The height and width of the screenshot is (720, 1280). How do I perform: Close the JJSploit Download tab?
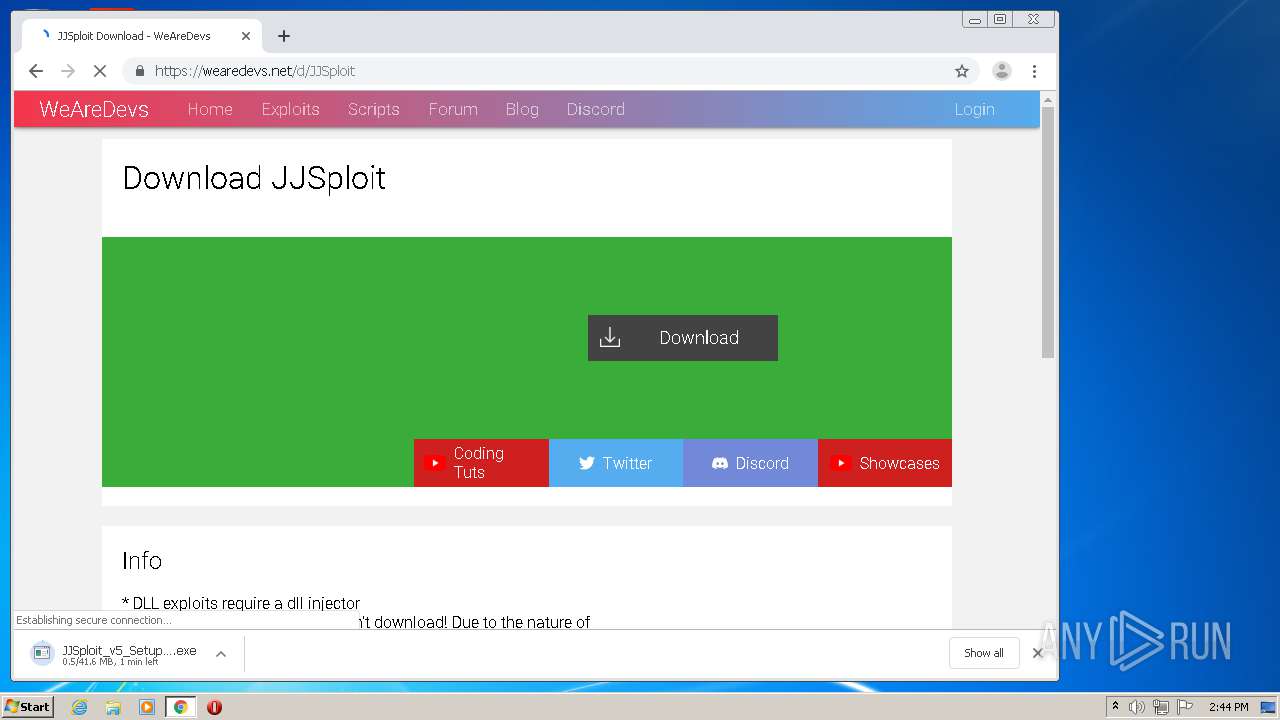point(246,36)
